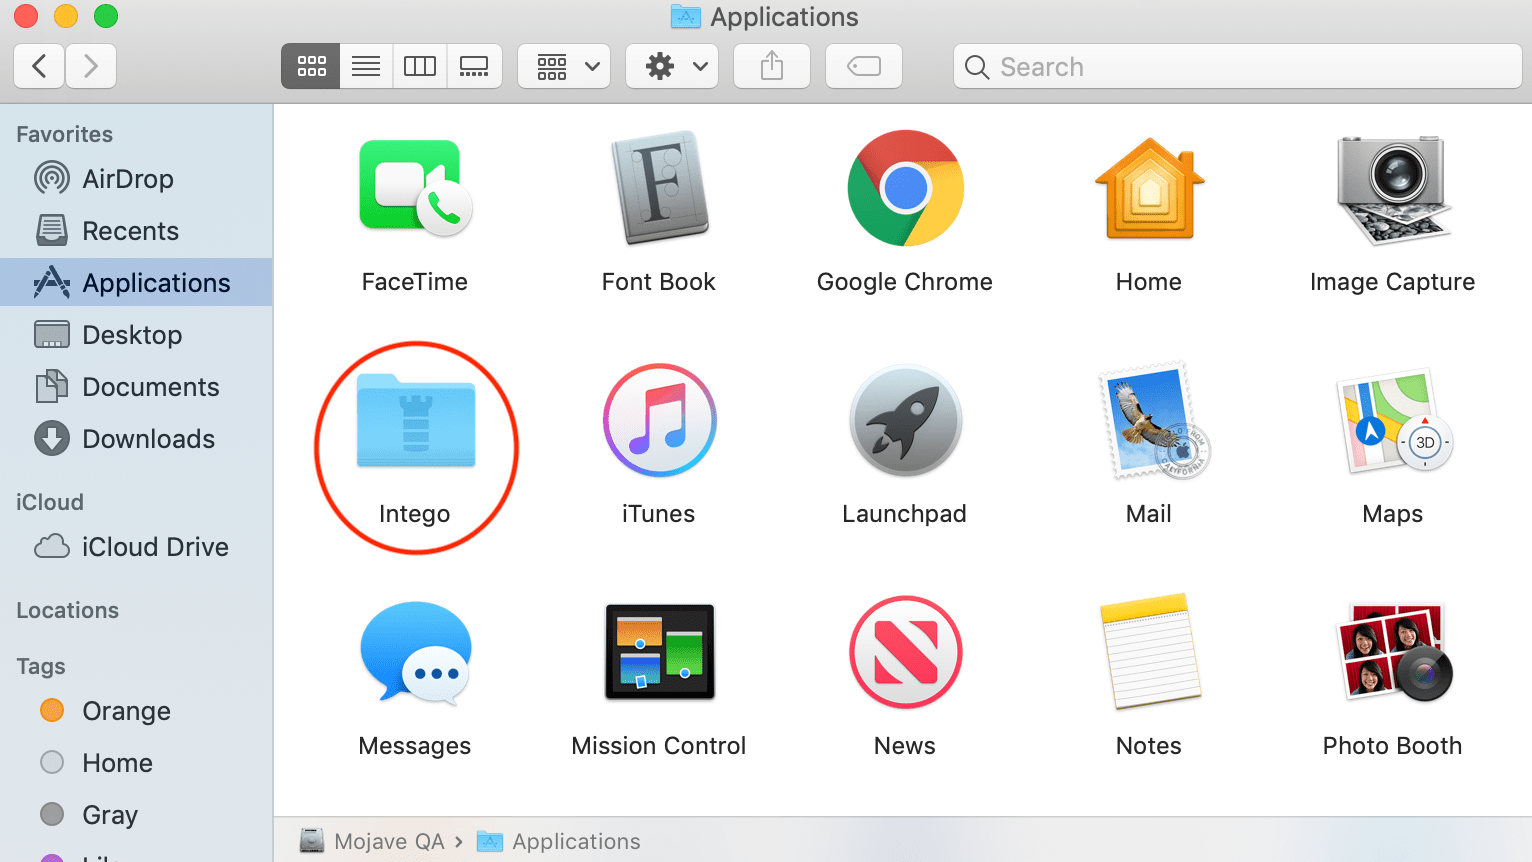The width and height of the screenshot is (1532, 862).
Task: Open the Notes app icon
Action: (x=1148, y=652)
